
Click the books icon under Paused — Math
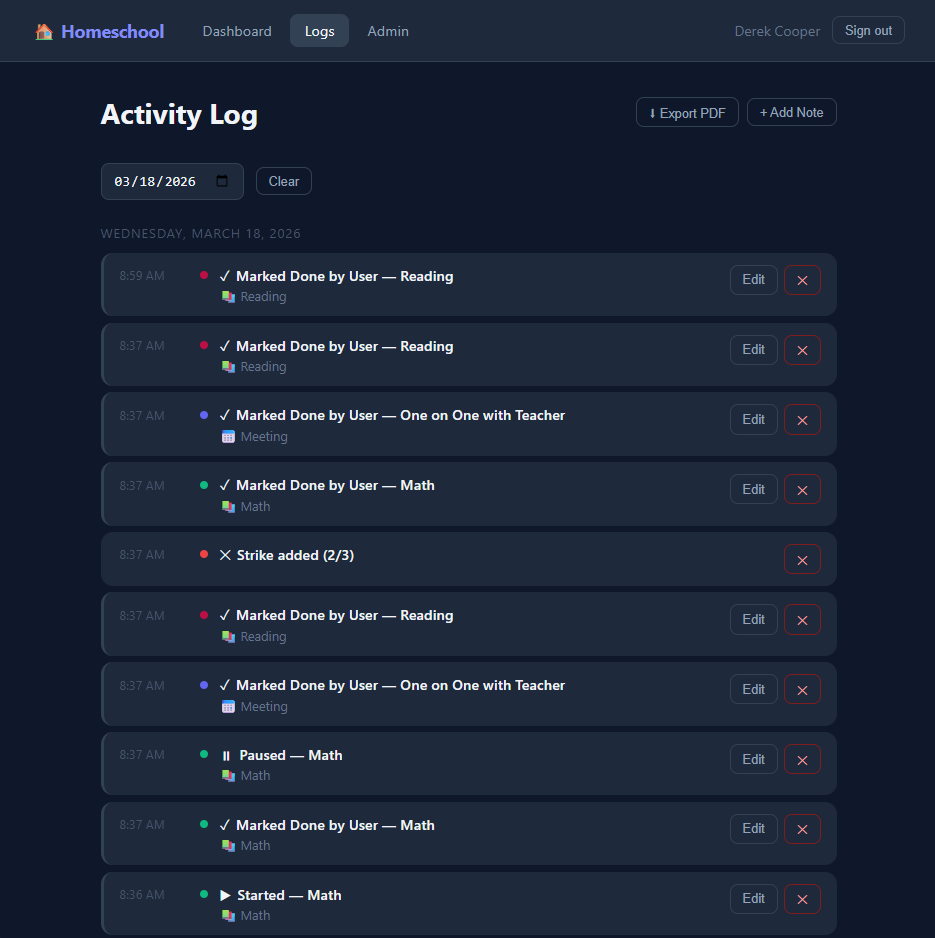pos(228,776)
